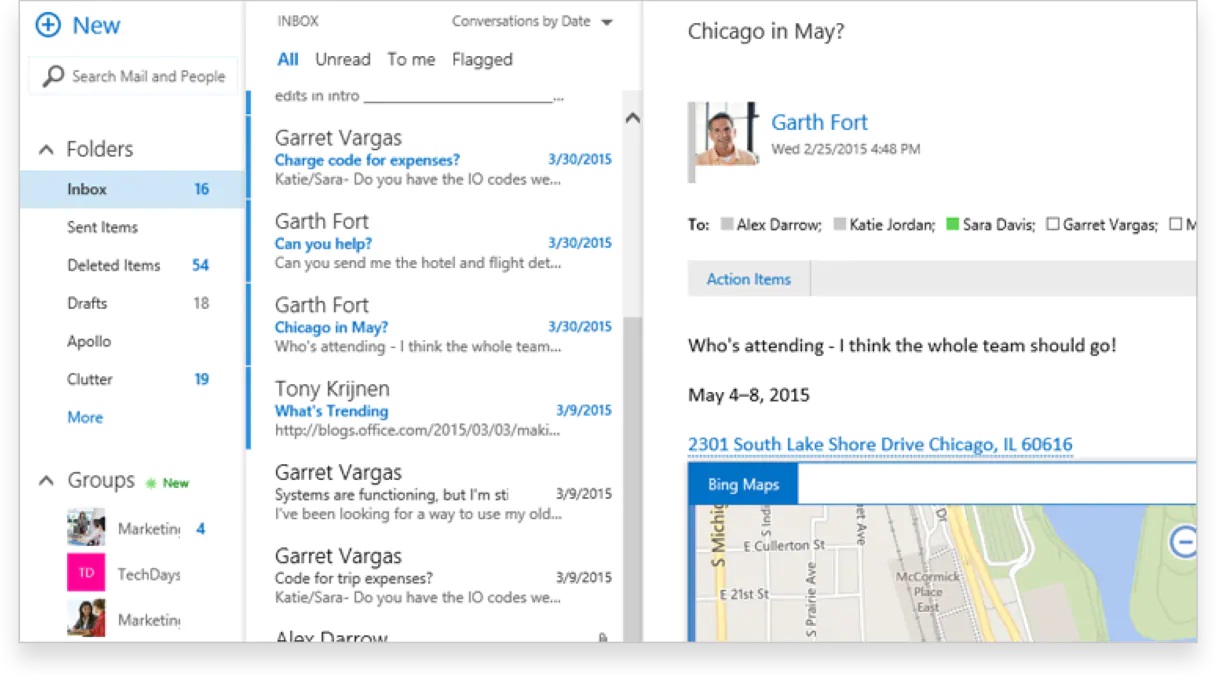
Task: Switch to the Unread filter tab
Action: 342,59
